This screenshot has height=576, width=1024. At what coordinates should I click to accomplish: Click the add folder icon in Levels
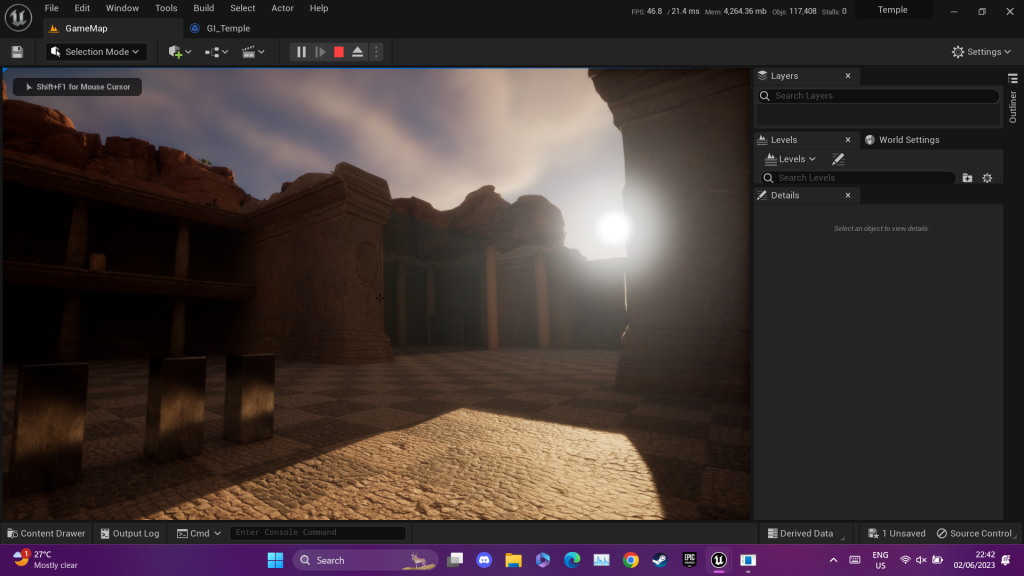pos(967,178)
